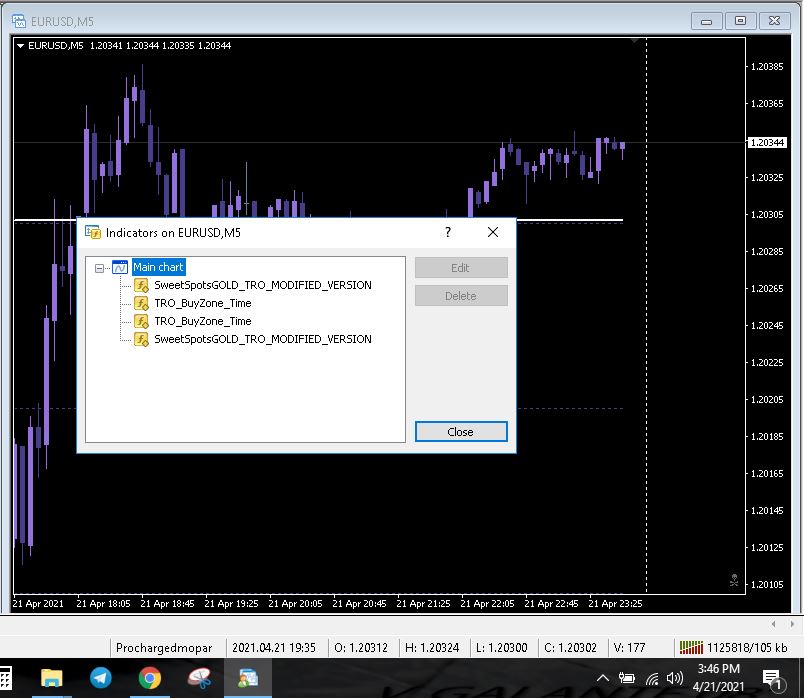Viewport: 804px width, 698px height.
Task: Click the EURUSD,M5 chart window title icon
Action: [x=19, y=19]
